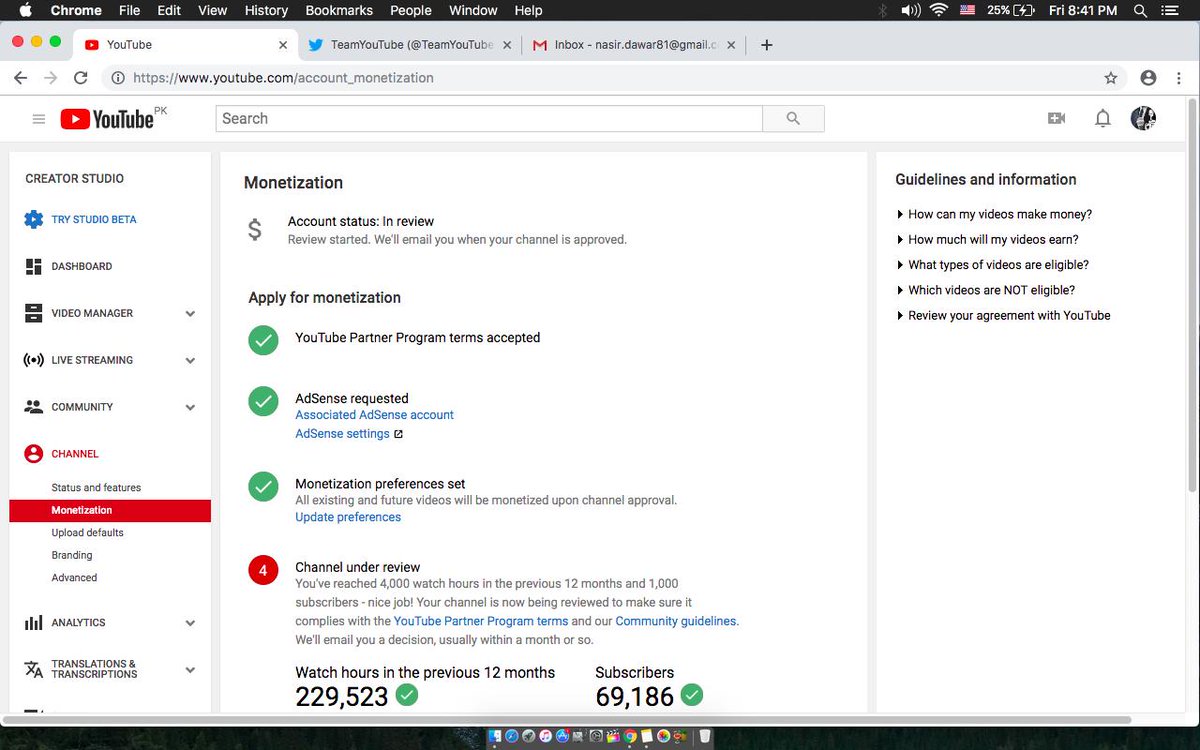Open the Window menu
The height and width of the screenshot is (750, 1200).
coord(473,10)
